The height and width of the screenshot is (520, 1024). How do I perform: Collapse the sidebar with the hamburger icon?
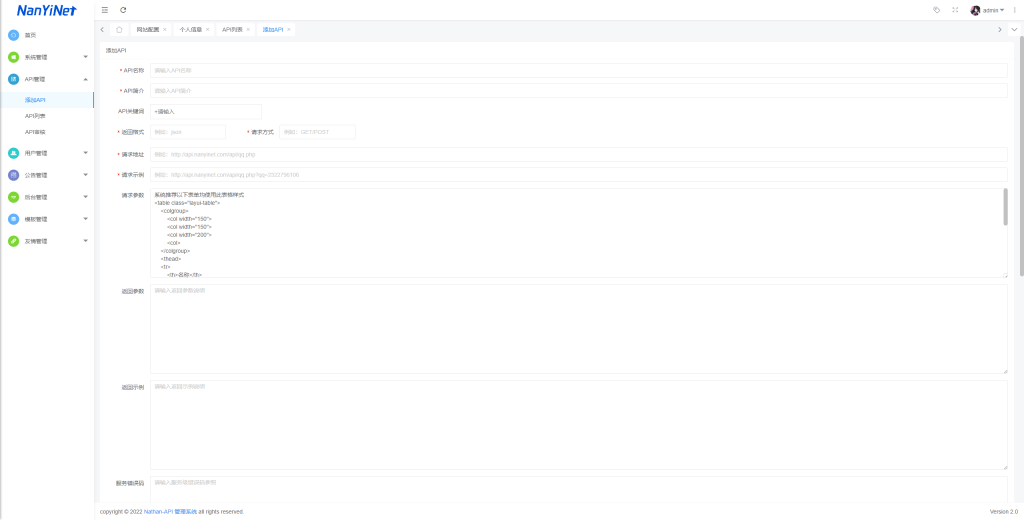click(x=105, y=9)
